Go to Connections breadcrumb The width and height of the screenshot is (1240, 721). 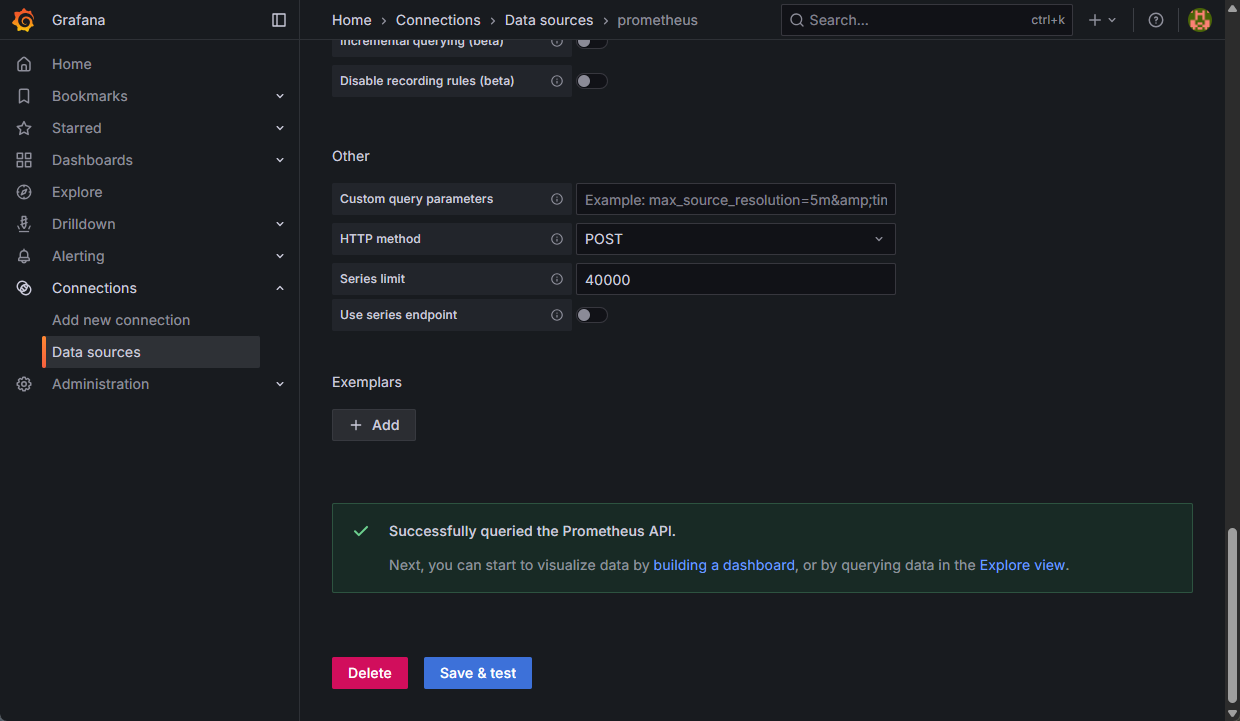click(438, 20)
